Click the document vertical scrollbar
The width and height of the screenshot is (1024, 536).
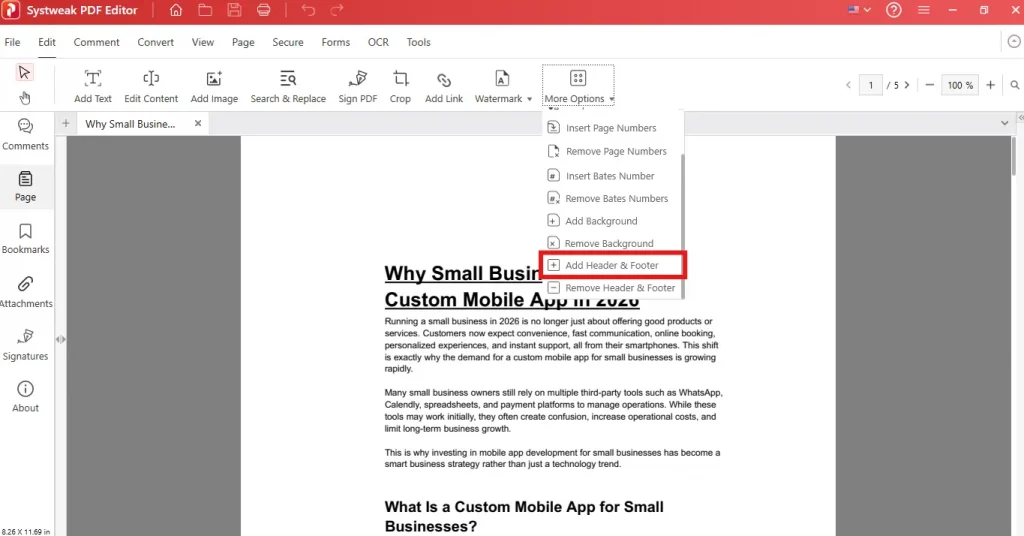[1015, 155]
